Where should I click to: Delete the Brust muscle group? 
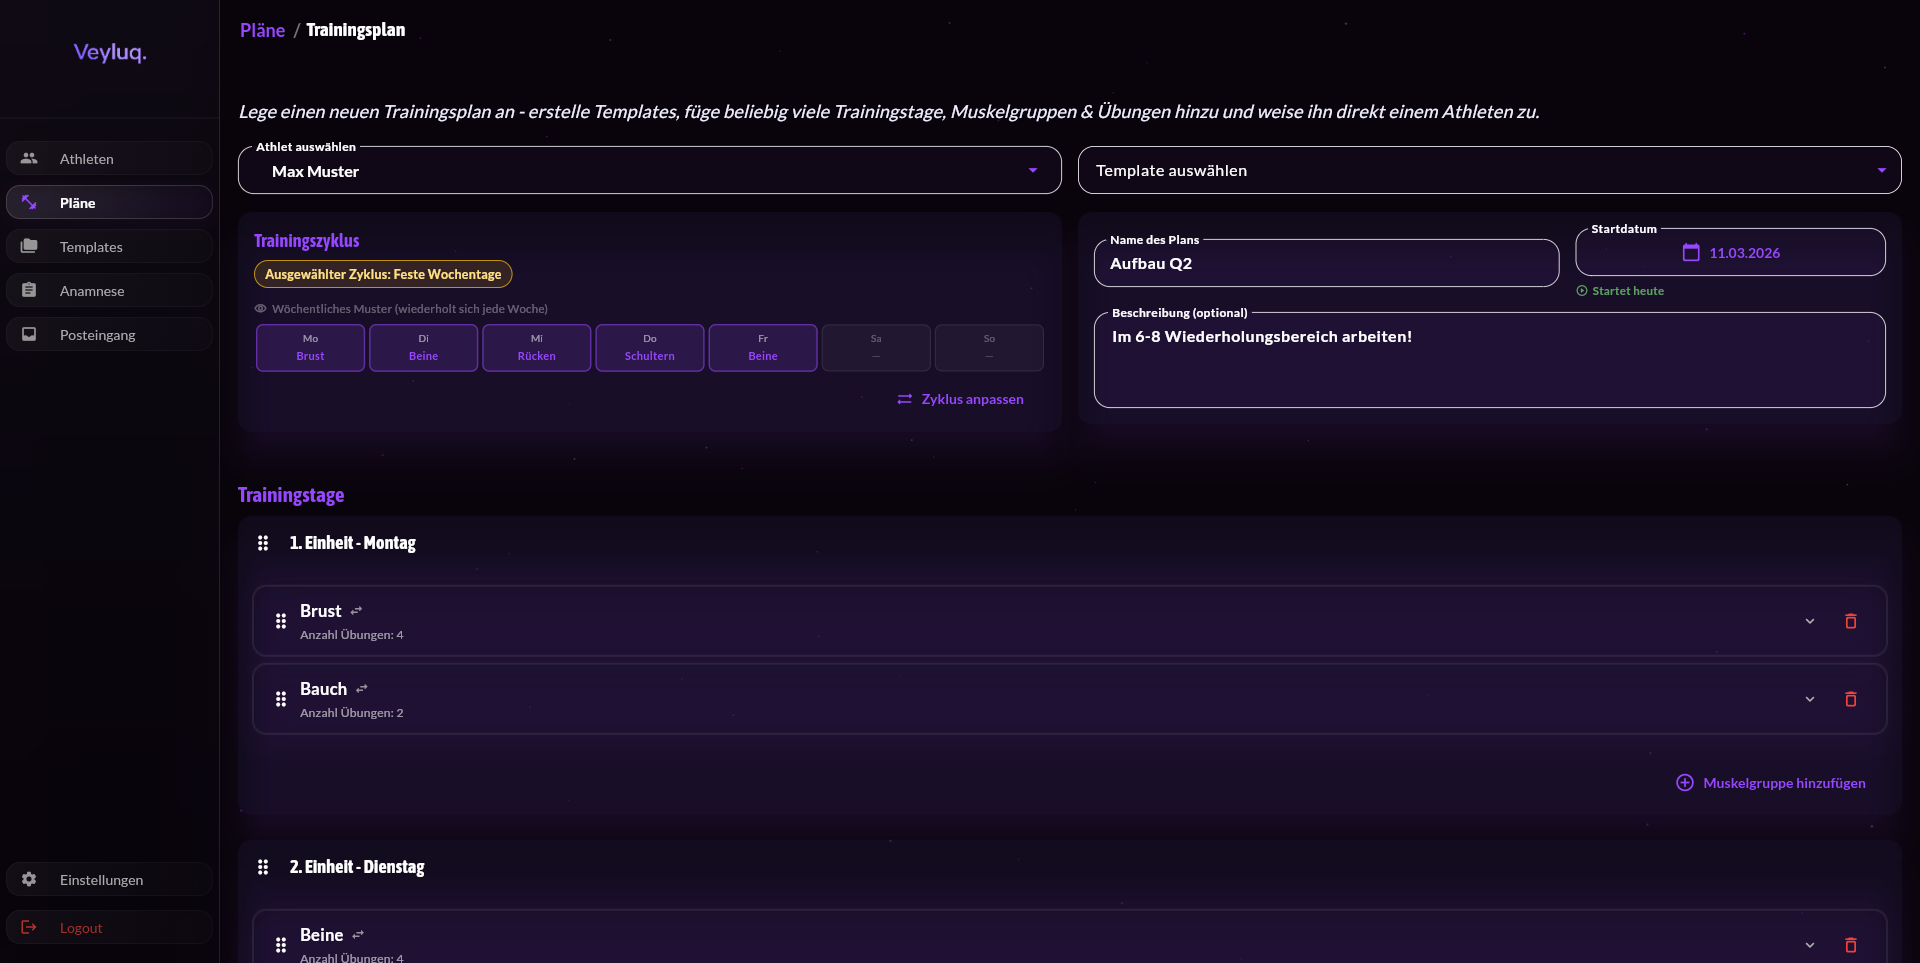pyautogui.click(x=1850, y=621)
